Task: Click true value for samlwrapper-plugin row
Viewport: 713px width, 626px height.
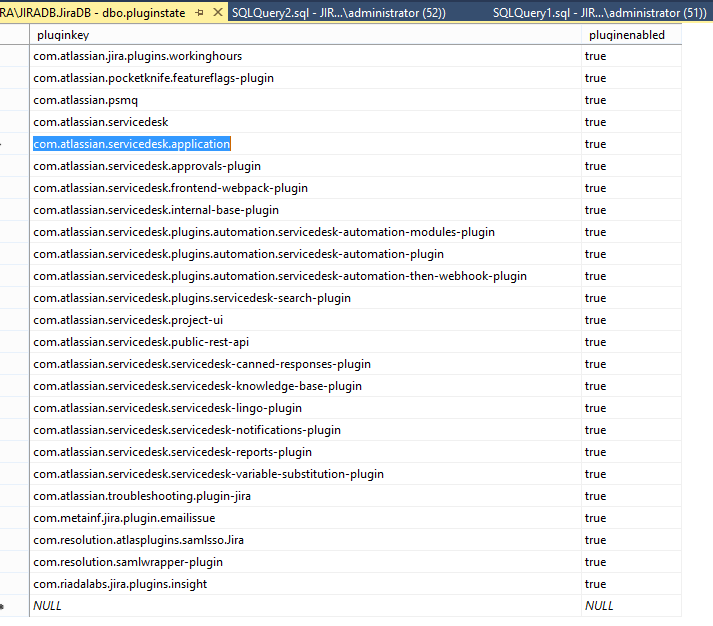Action: [631, 562]
